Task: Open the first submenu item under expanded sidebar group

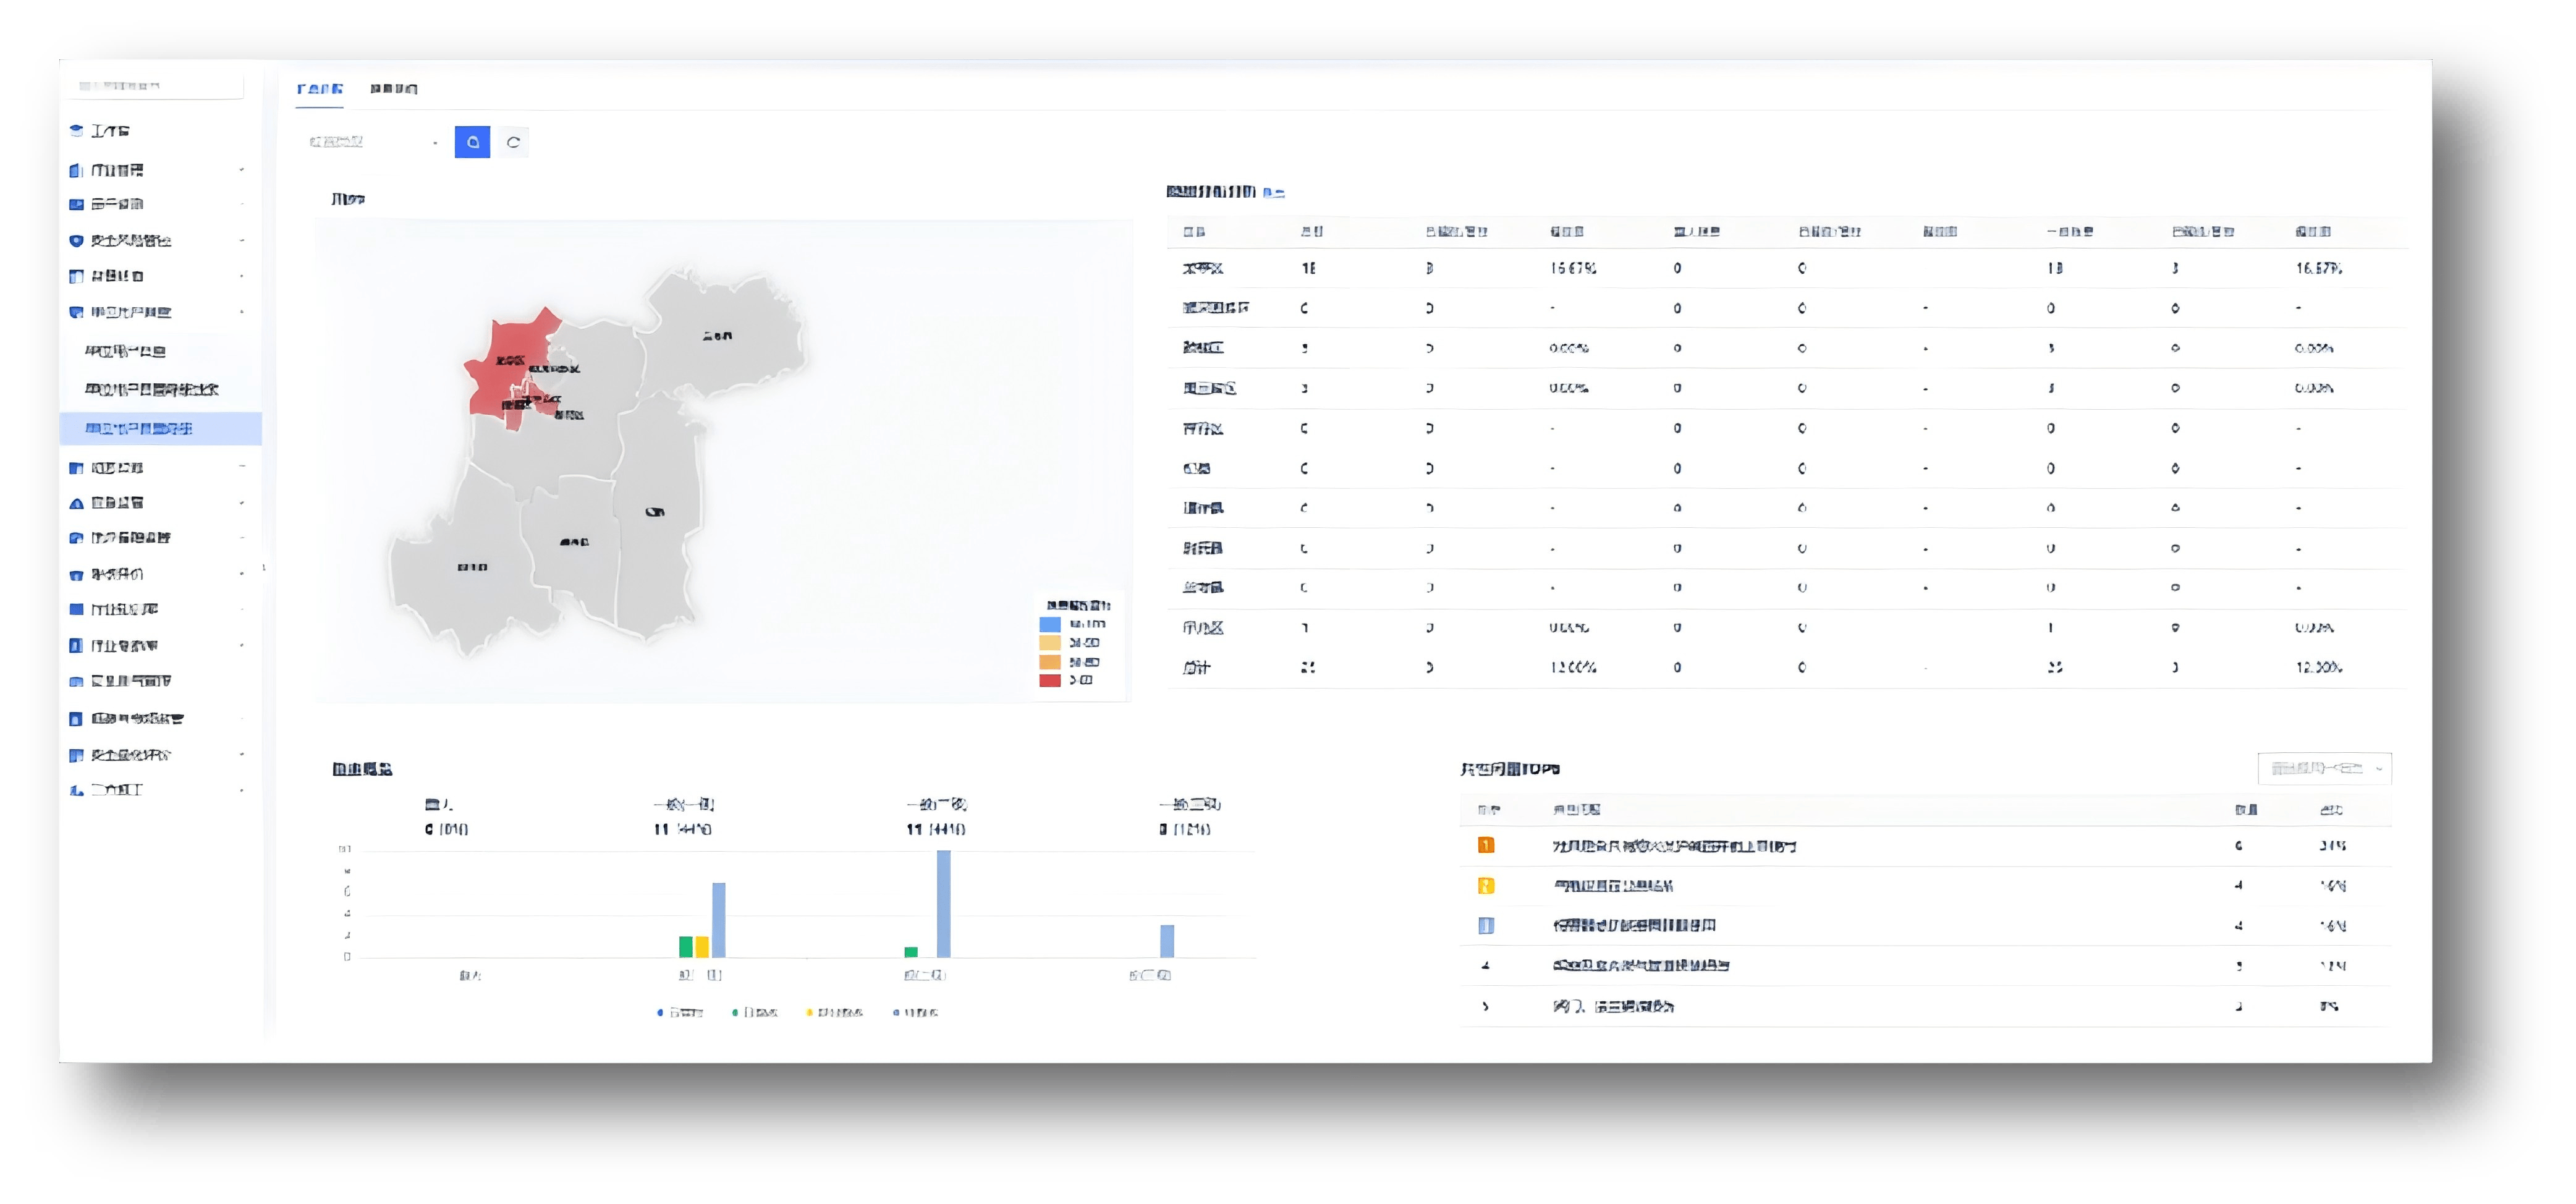Action: tap(125, 351)
